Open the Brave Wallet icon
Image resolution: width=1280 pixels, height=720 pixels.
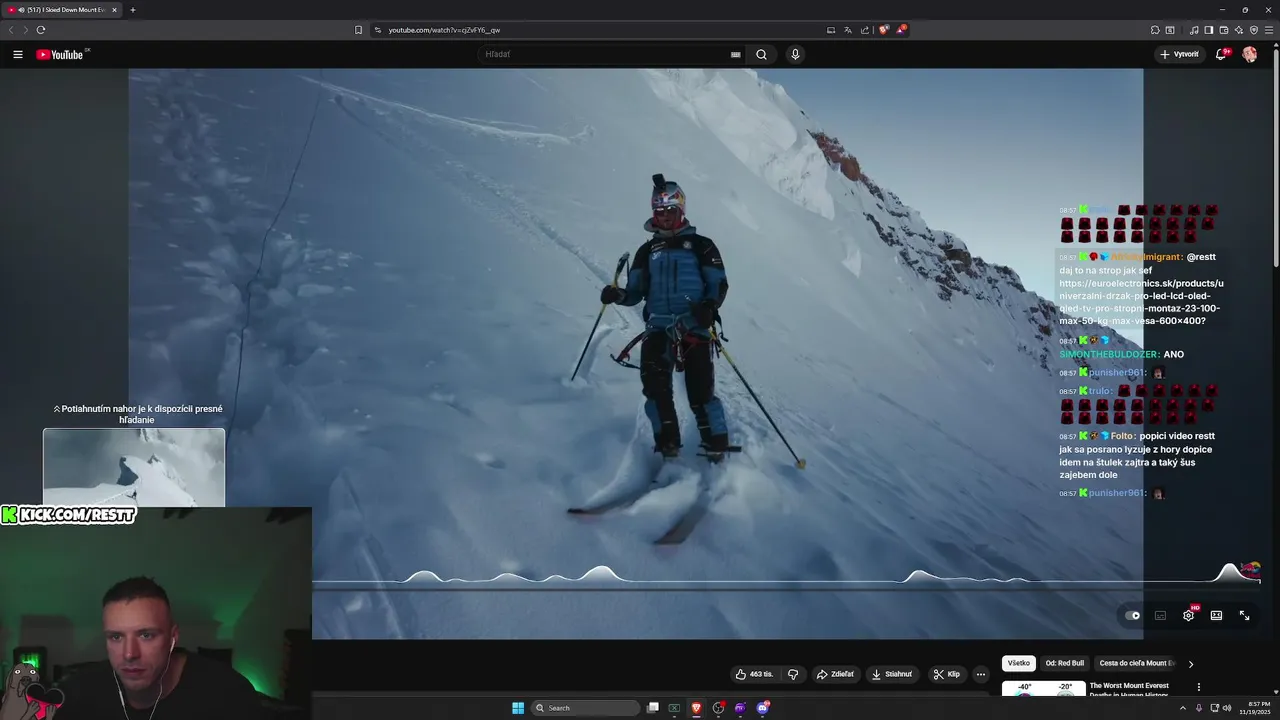pos(1224,30)
